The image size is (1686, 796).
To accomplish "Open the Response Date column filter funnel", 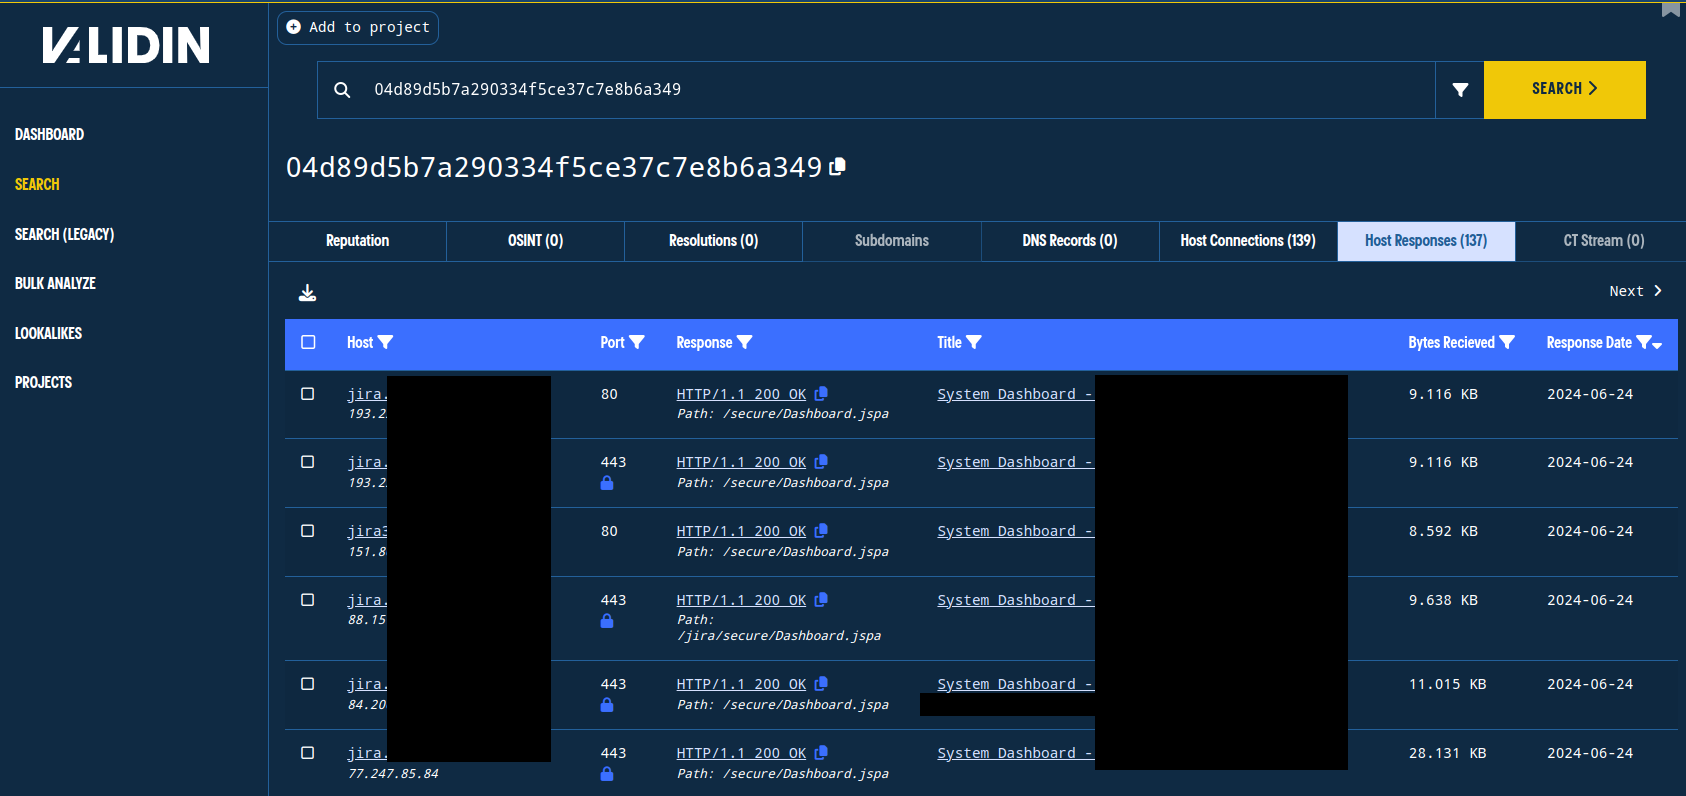I will tap(1643, 342).
